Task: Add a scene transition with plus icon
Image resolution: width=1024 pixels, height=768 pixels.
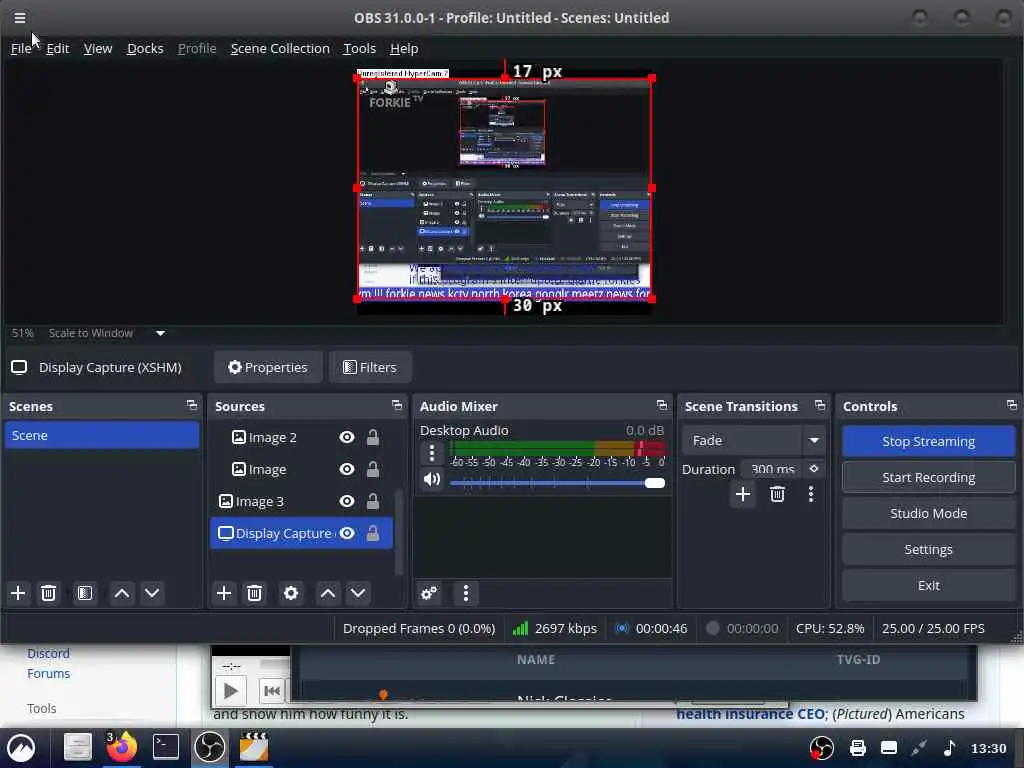Action: 743,494
